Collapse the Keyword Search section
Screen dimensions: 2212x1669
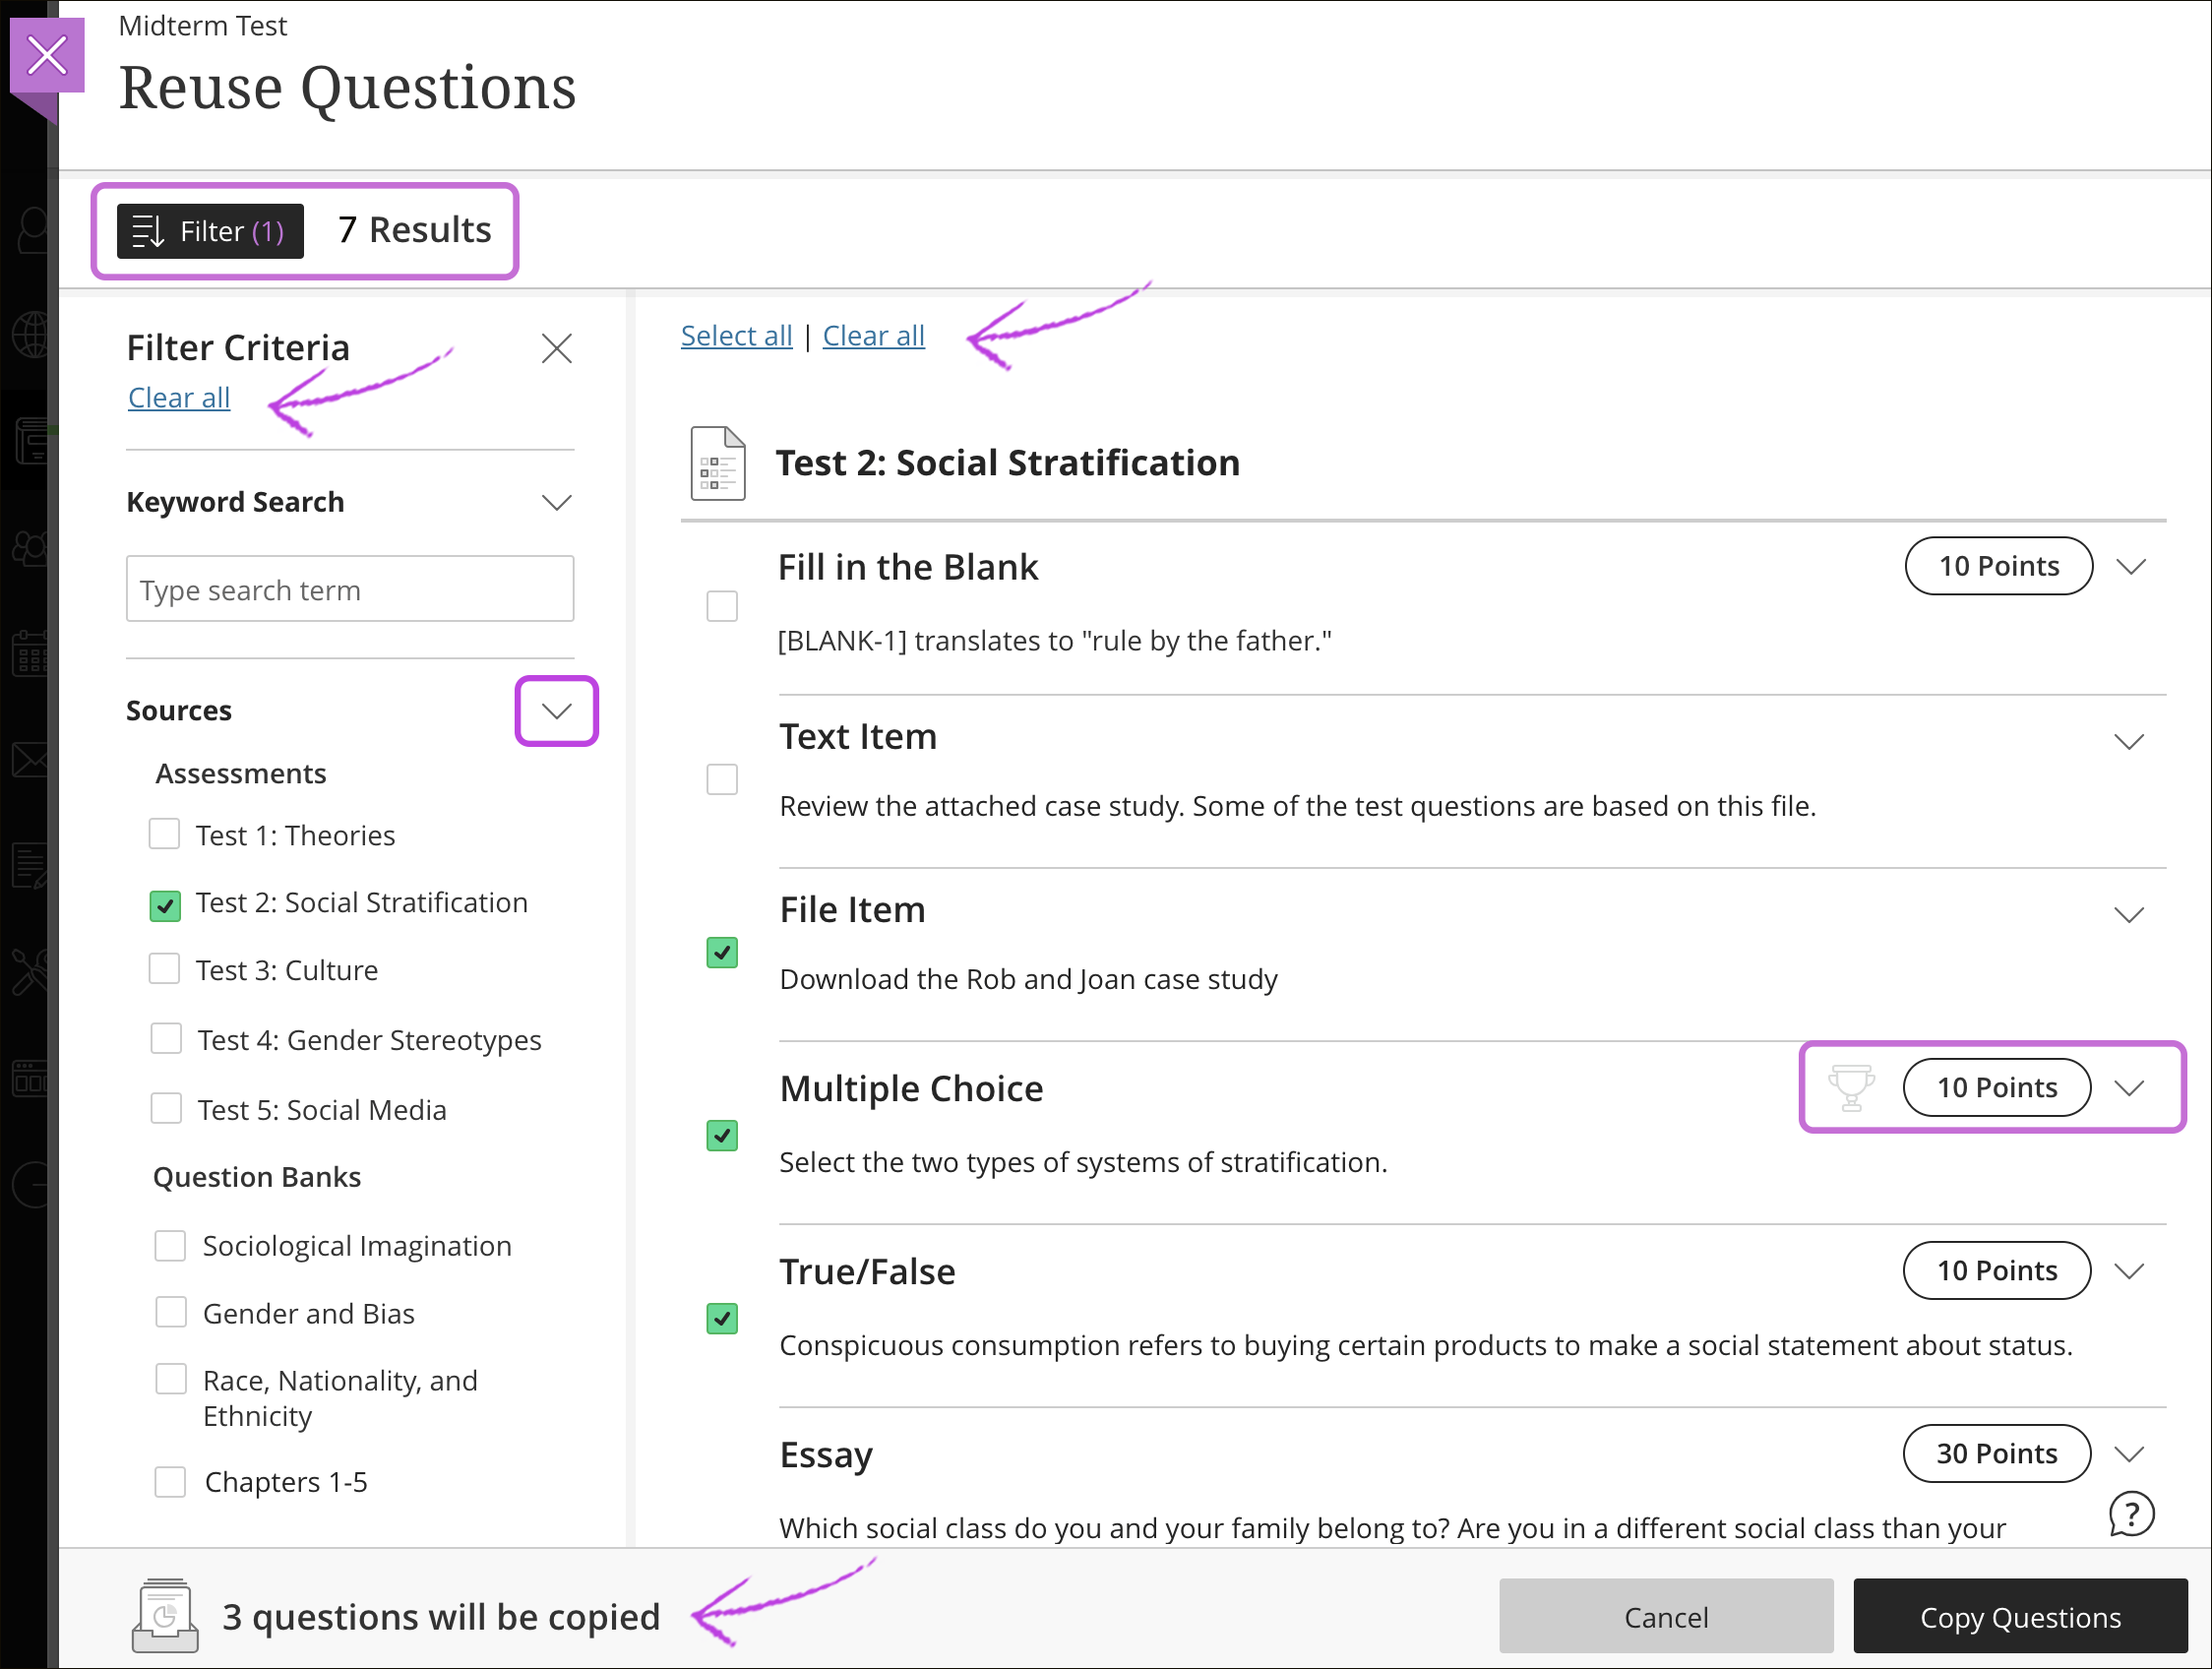[x=557, y=502]
